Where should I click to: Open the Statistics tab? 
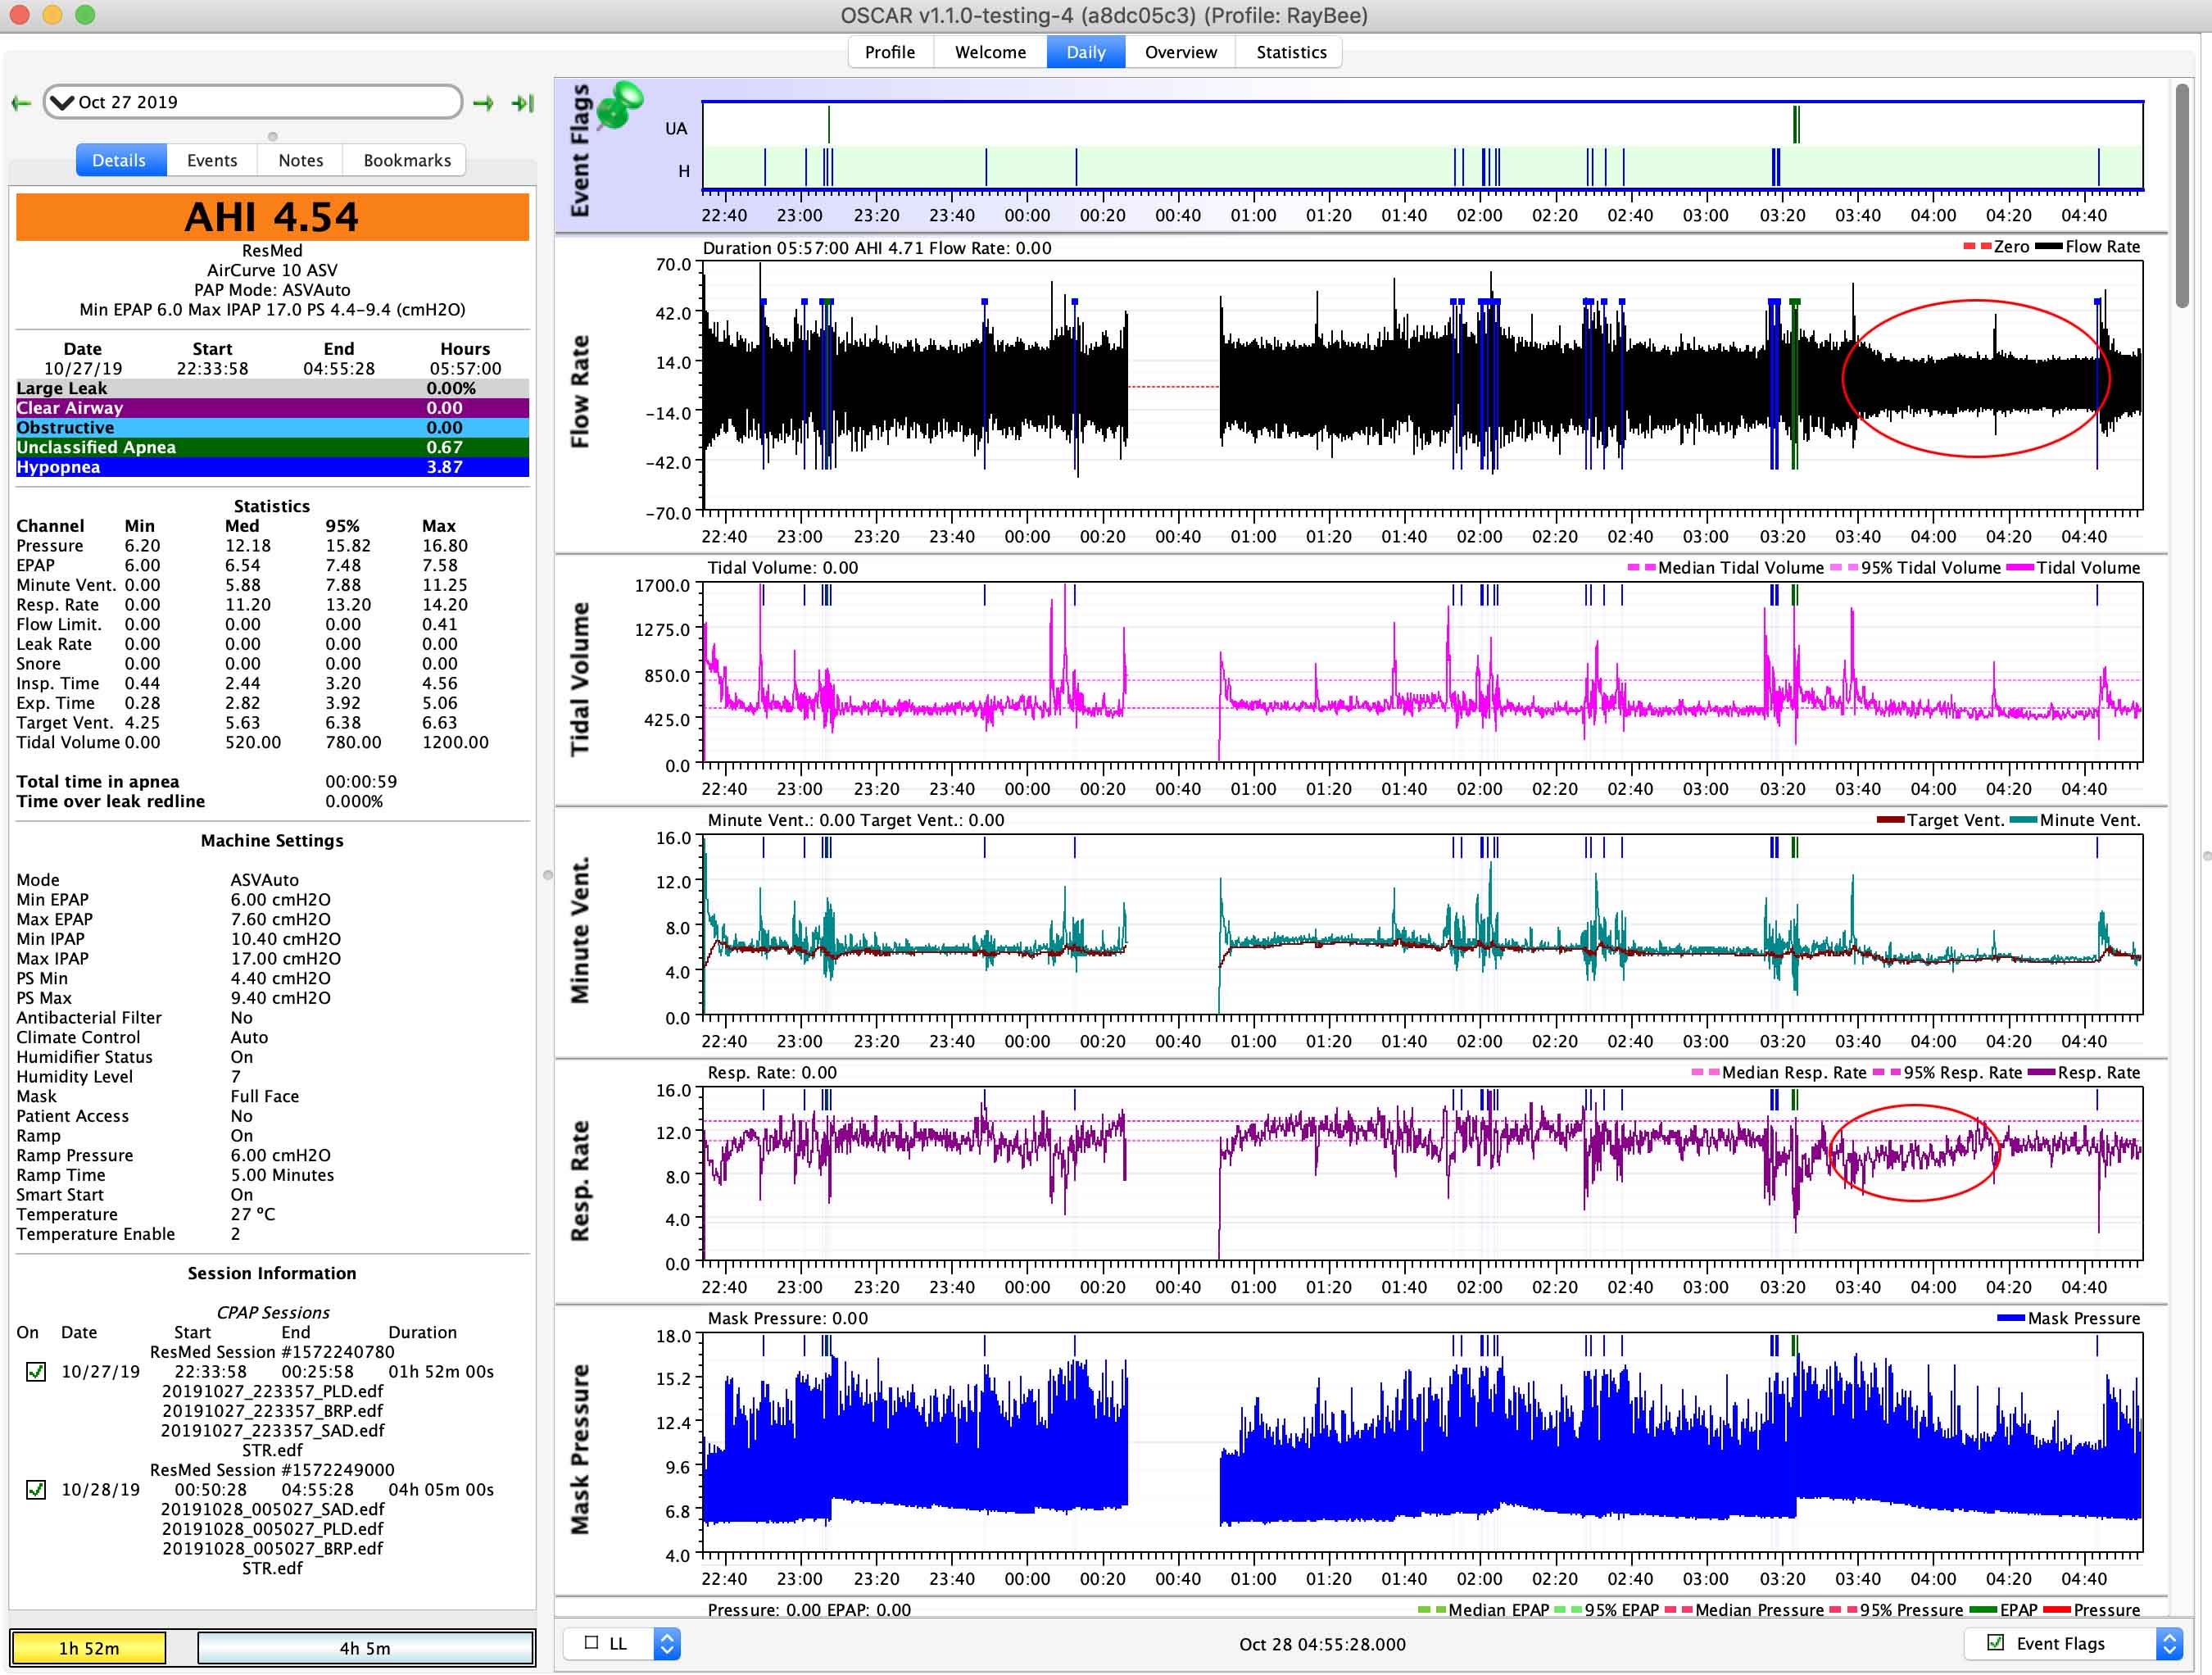[x=1291, y=52]
